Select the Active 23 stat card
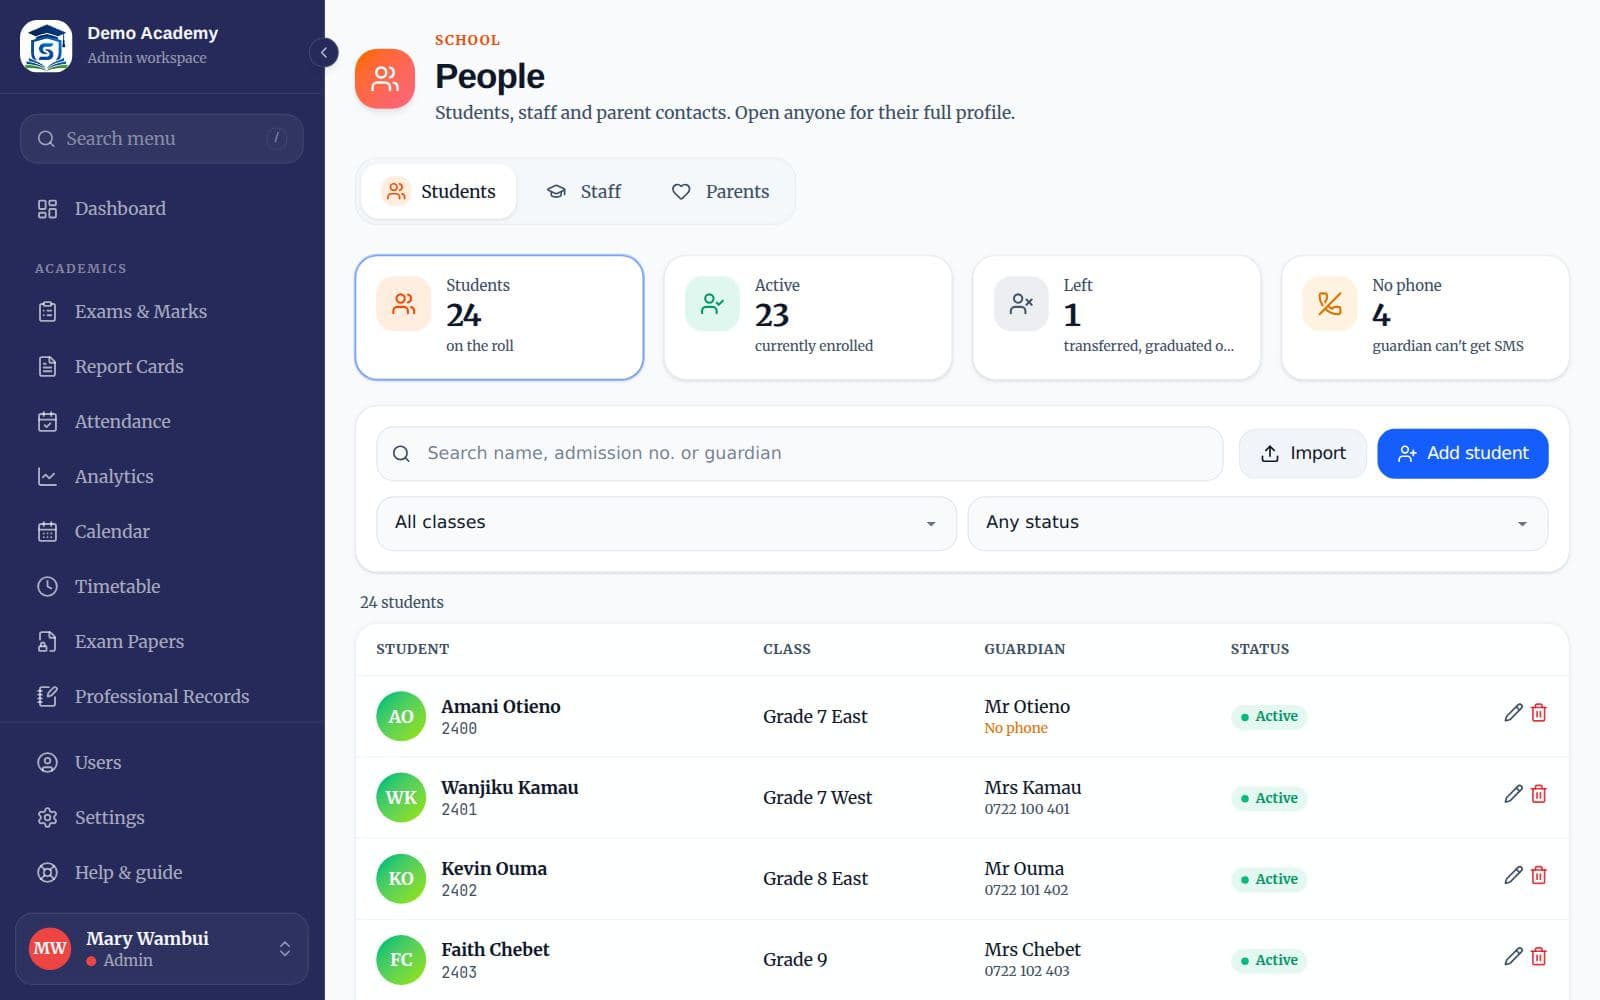This screenshot has width=1600, height=1000. [808, 317]
